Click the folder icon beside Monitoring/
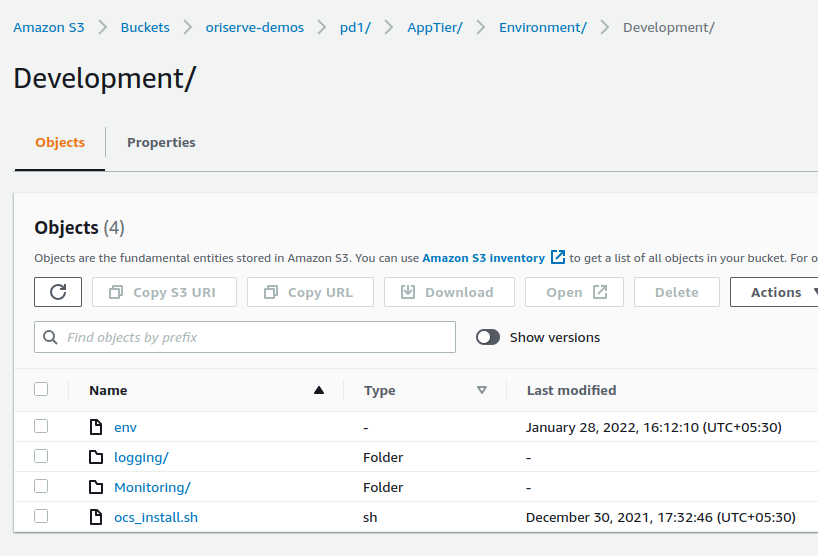 click(96, 487)
